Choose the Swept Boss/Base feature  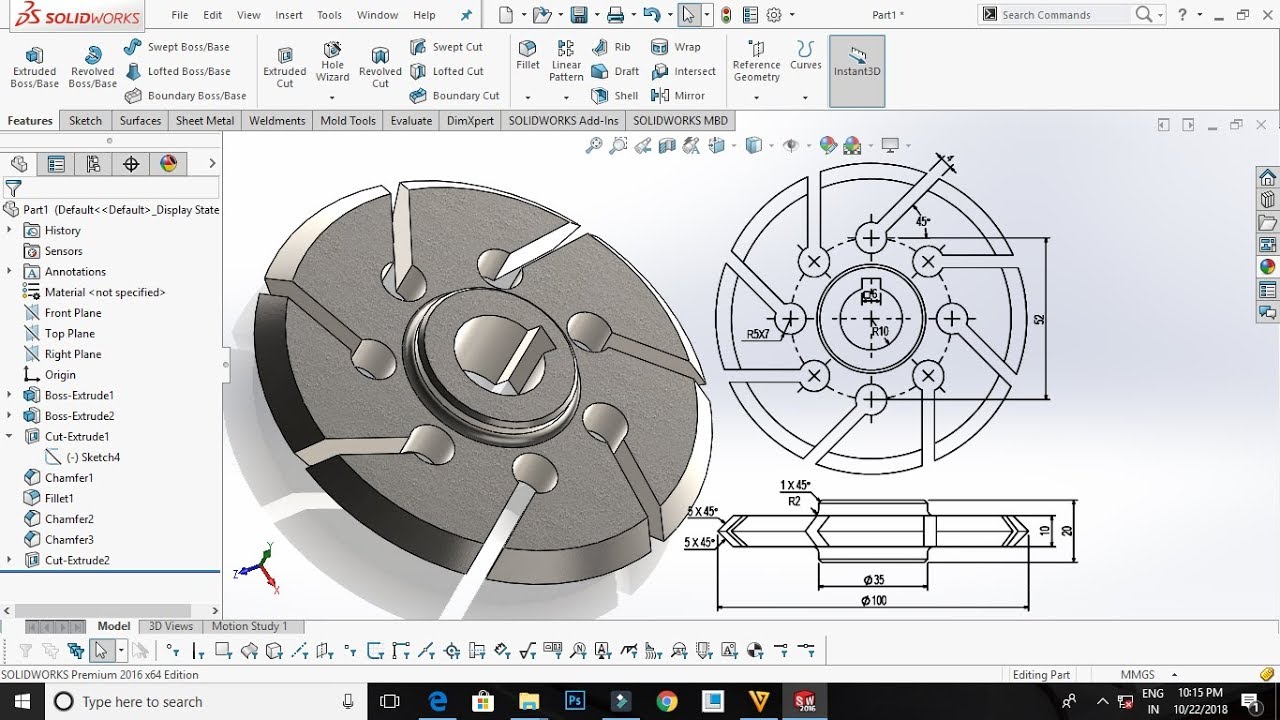coord(177,47)
